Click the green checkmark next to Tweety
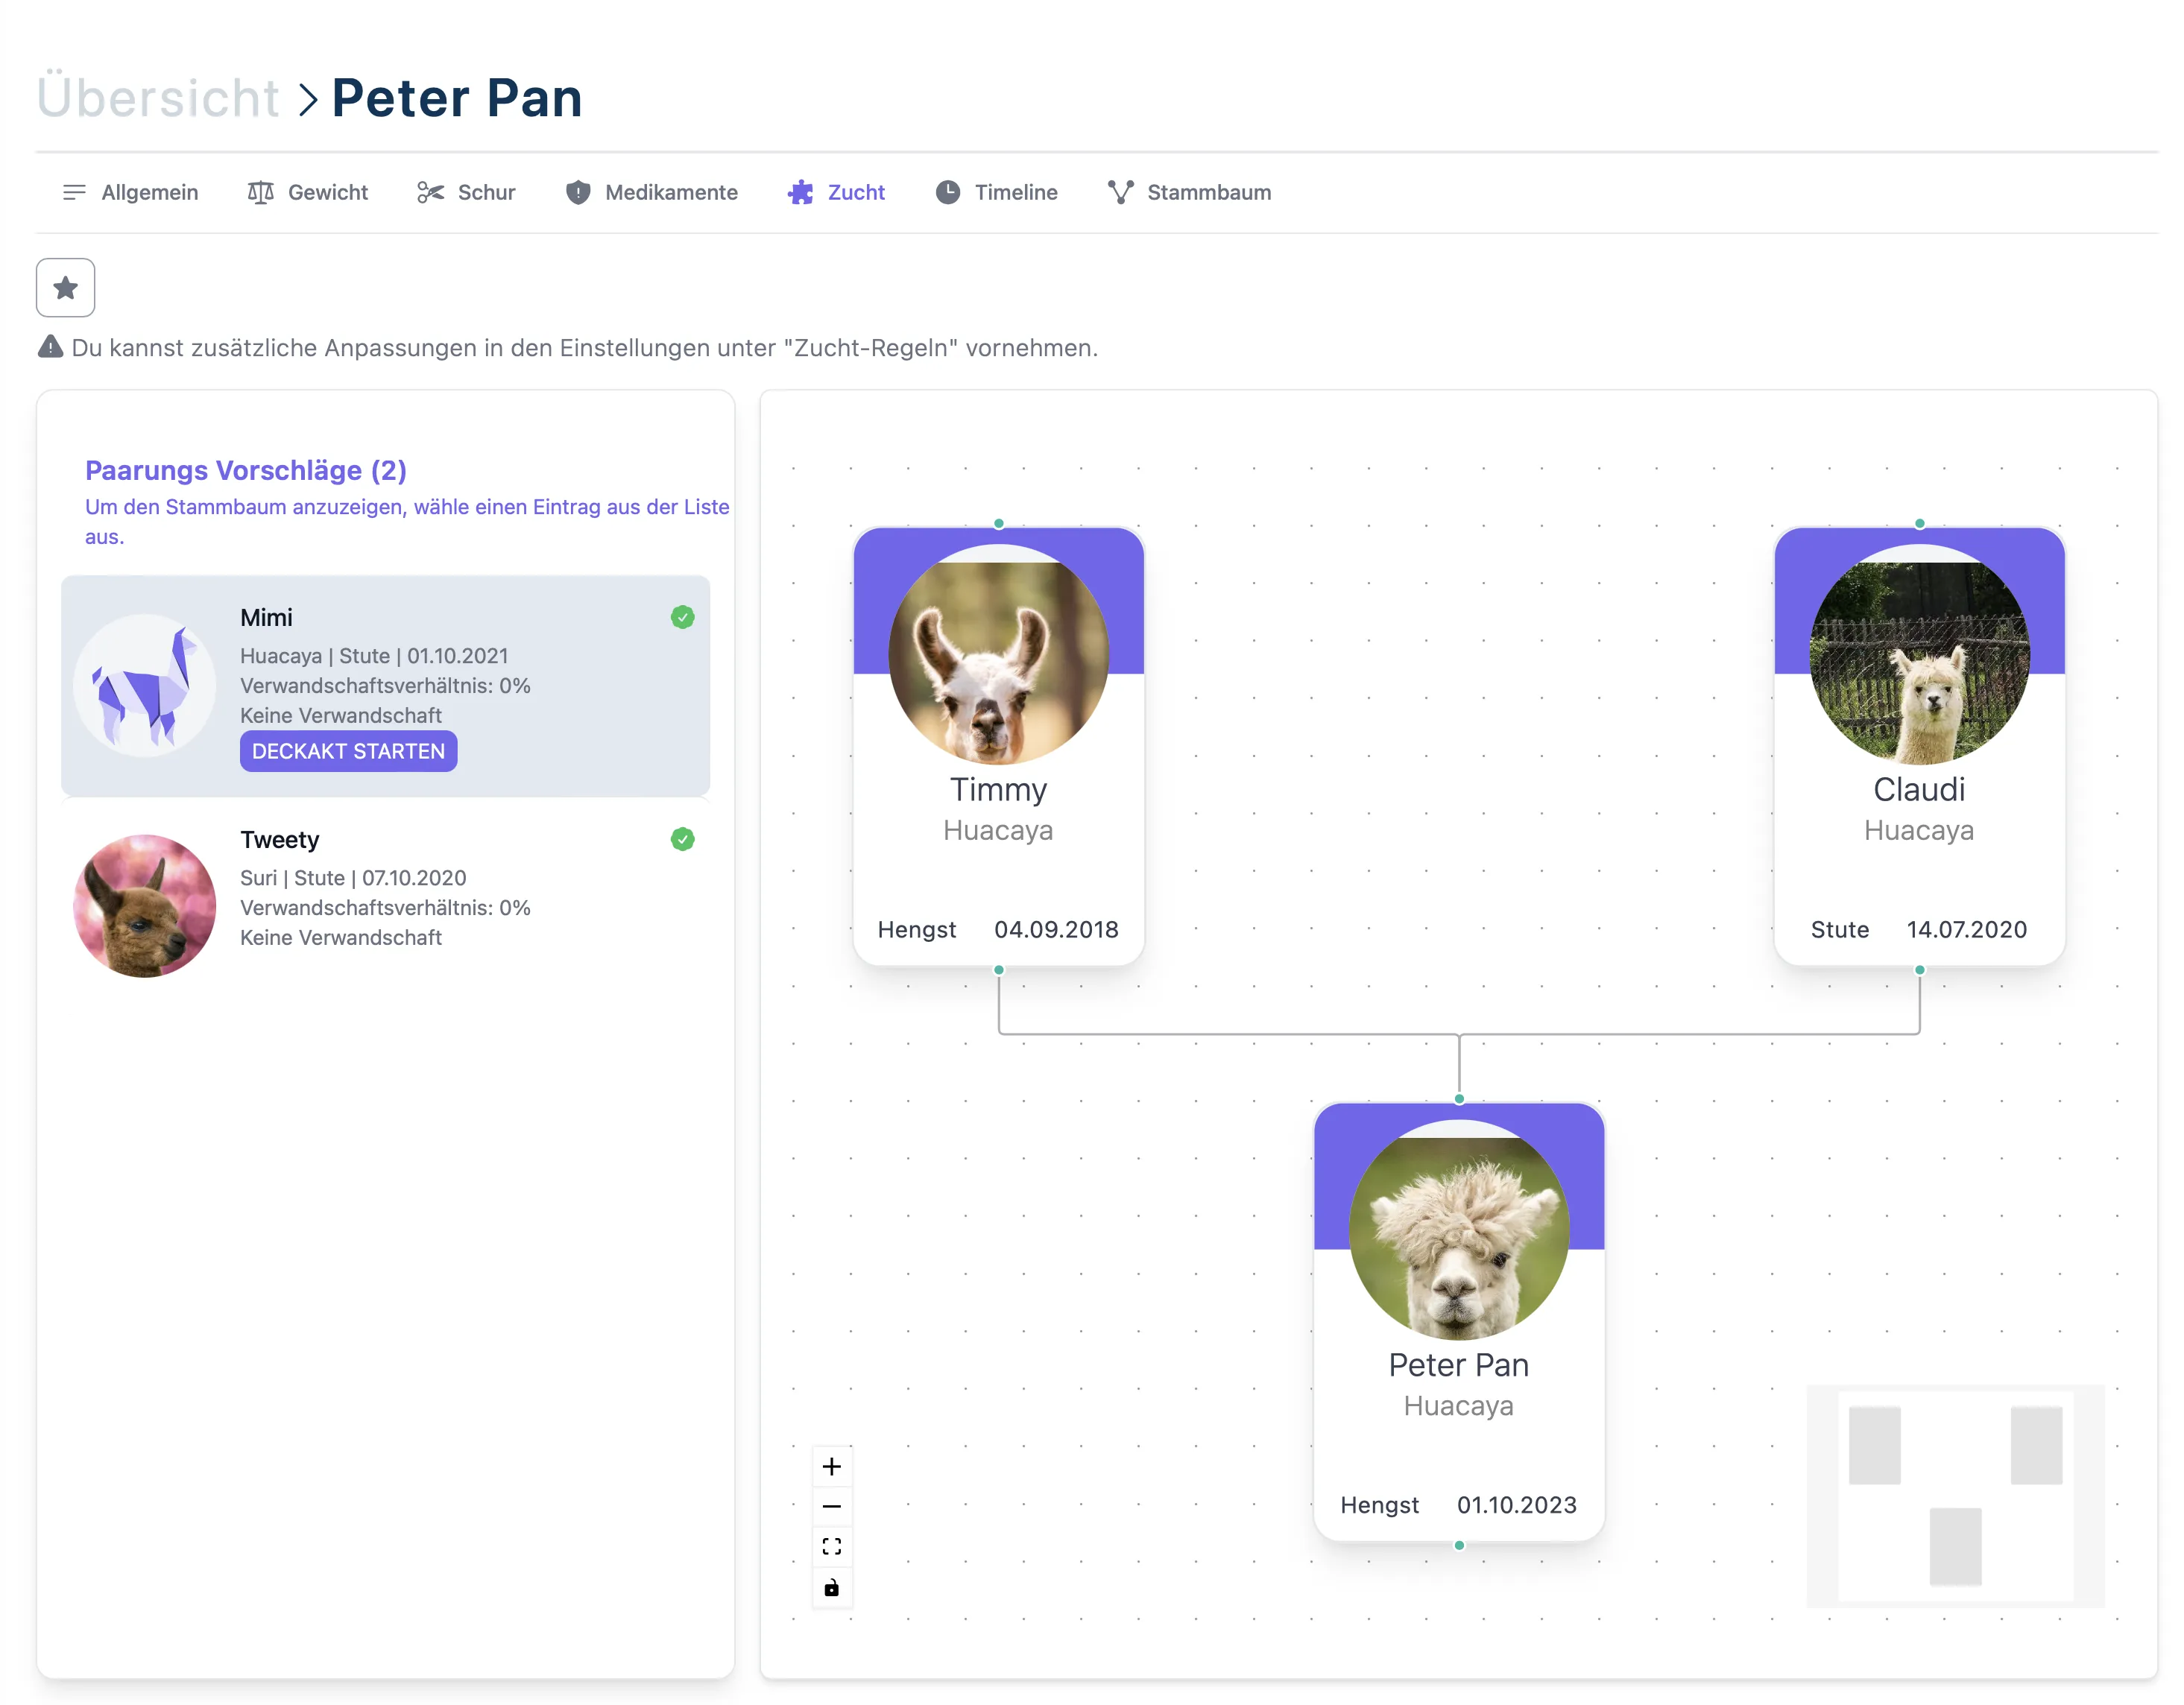Viewport: 2184px width, 1705px height. 682,839
